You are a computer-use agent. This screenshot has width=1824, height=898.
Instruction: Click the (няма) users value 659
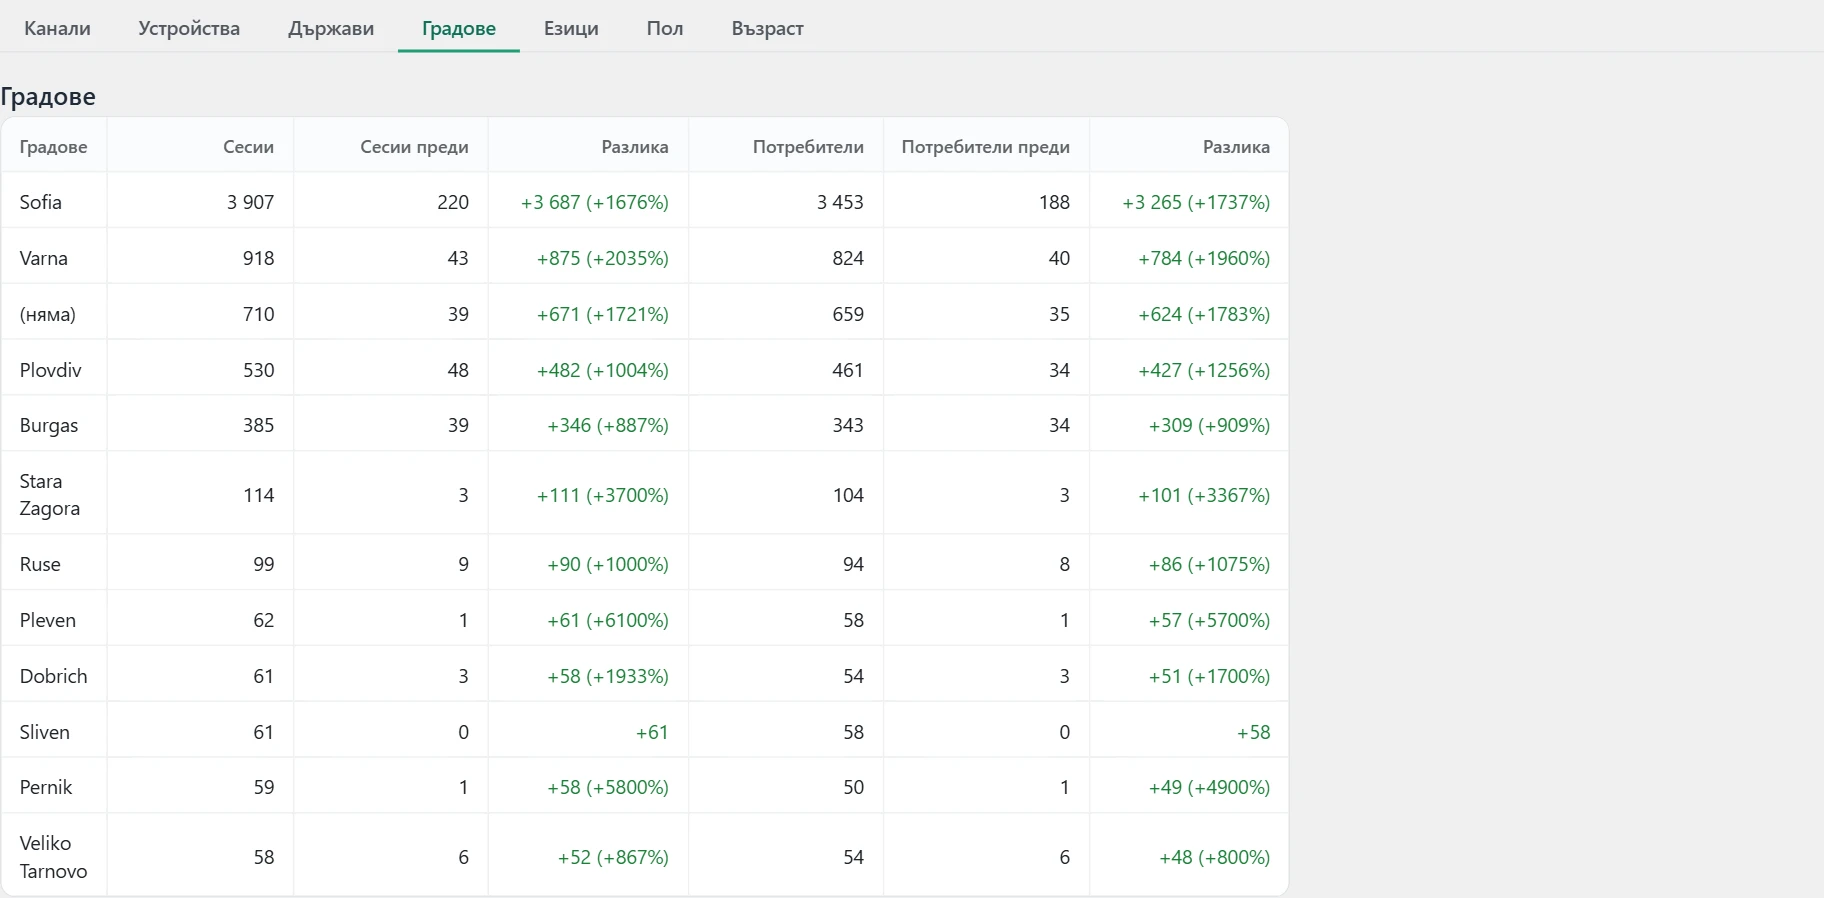coord(848,314)
